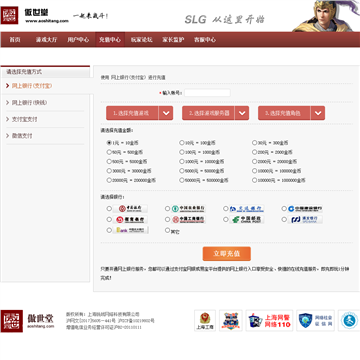Pick the Bank of Communications logo

pyautogui.click(x=247, y=209)
